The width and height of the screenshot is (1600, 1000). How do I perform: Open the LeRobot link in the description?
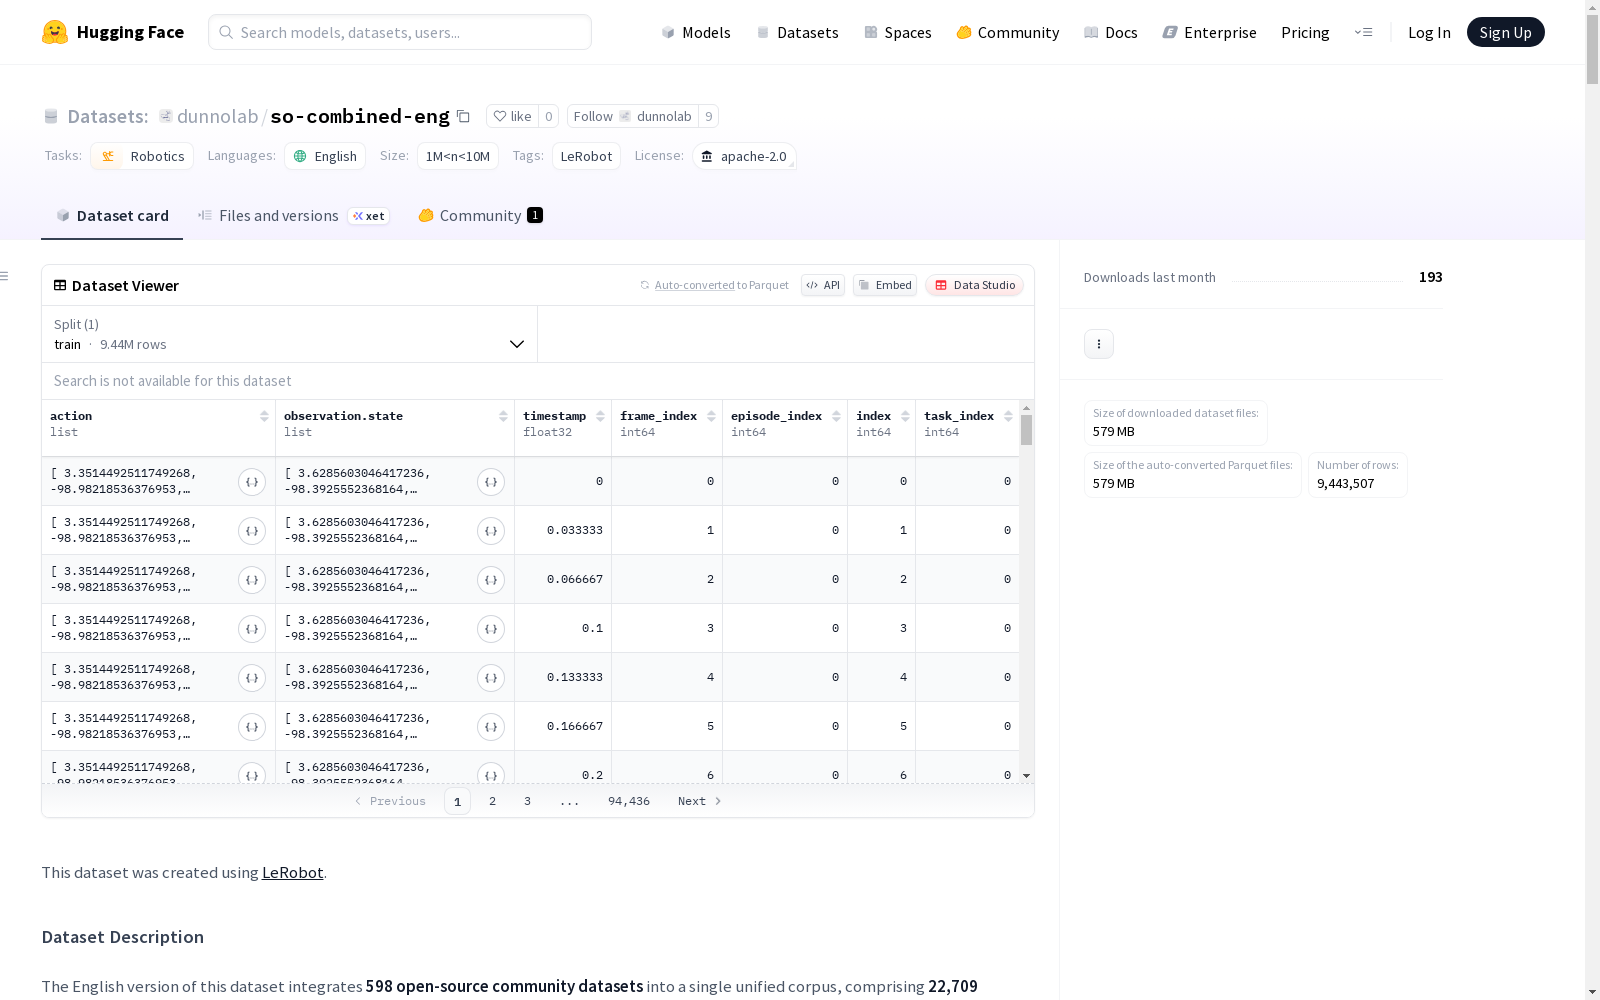tap(292, 872)
